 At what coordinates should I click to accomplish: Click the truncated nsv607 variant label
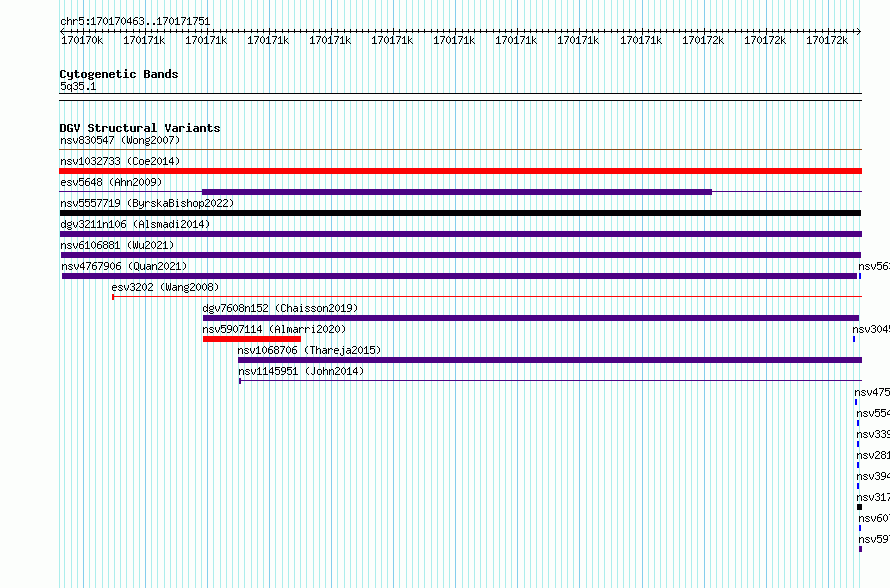click(x=874, y=518)
